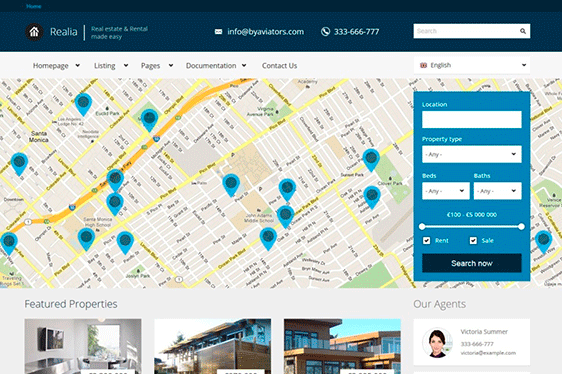Click the envelope icon beside info@byaviators.com
Viewport: 562px width, 374px height.
point(218,32)
